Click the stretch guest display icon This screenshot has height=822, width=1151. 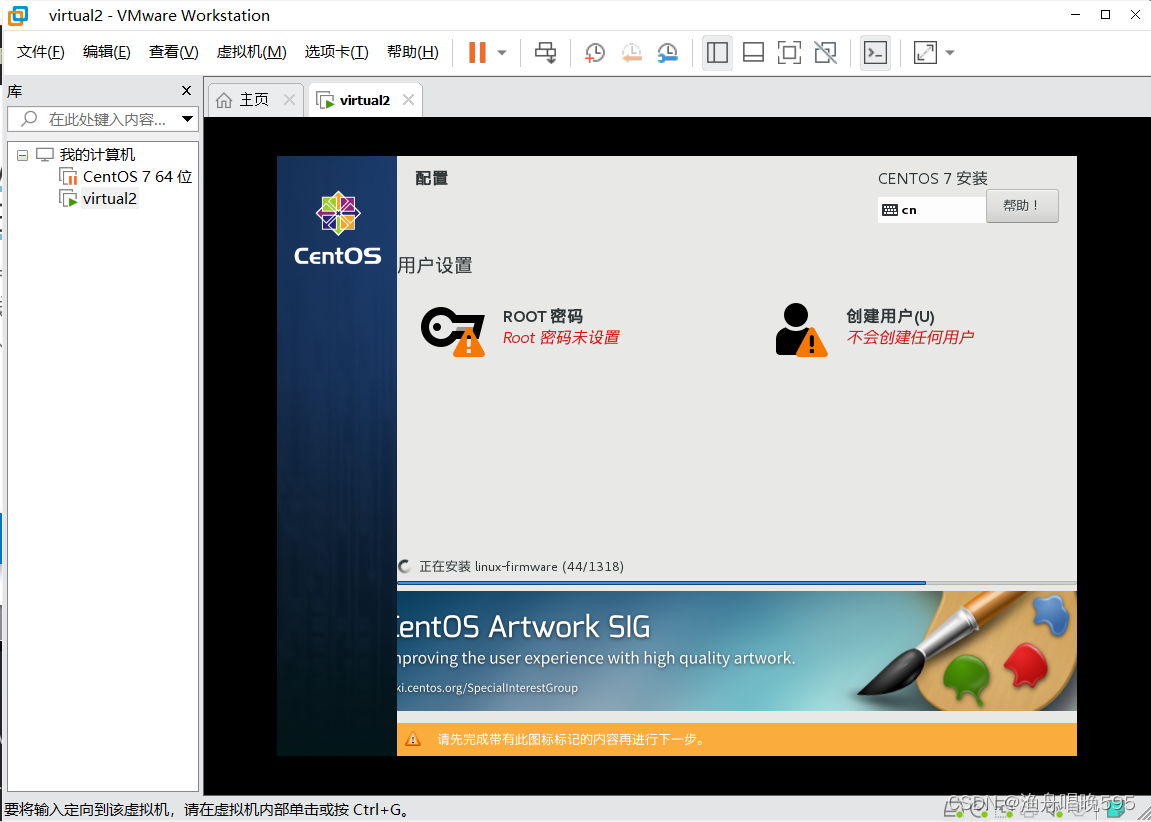pyautogui.click(x=925, y=53)
